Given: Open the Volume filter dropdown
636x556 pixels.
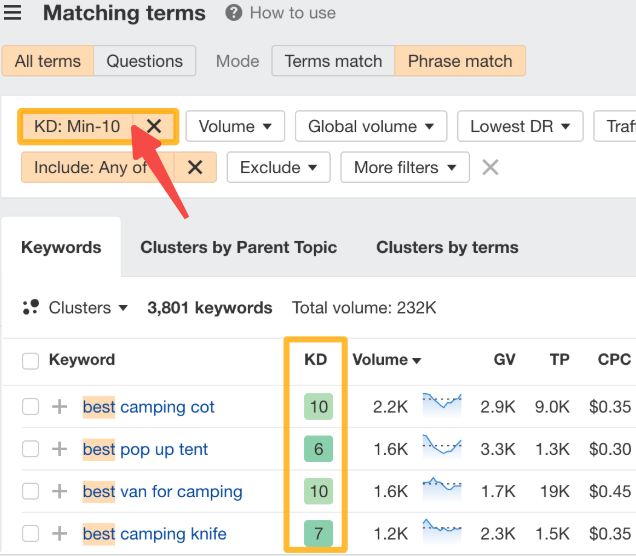Looking at the screenshot, I should tap(235, 126).
